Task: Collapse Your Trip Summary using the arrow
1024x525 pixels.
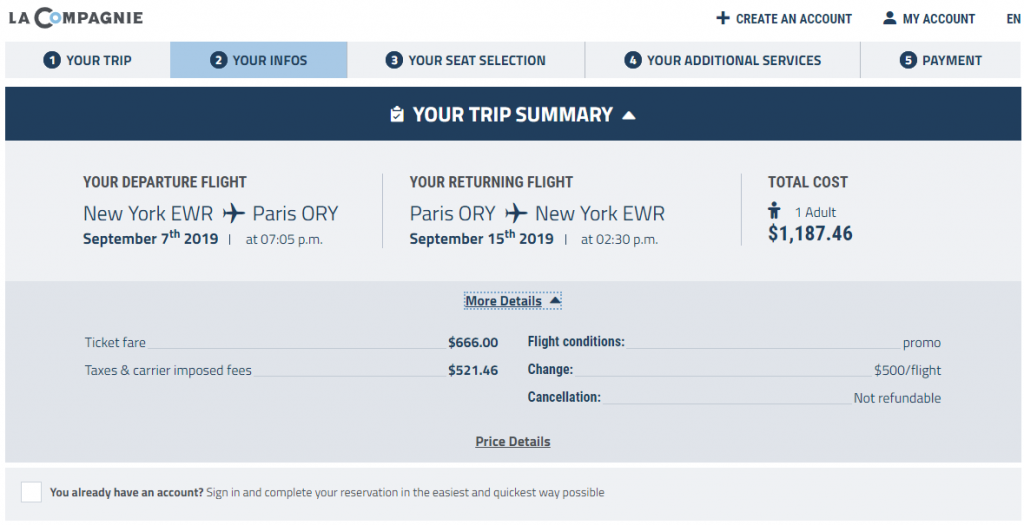Action: point(629,116)
